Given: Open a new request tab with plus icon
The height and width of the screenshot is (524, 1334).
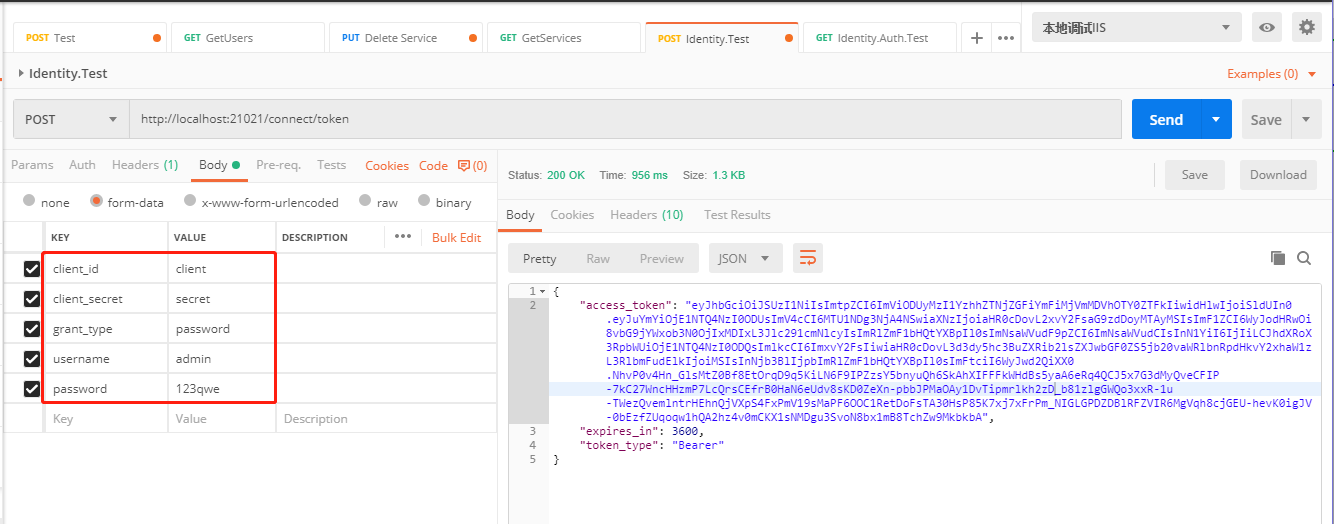Looking at the screenshot, I should coord(976,38).
